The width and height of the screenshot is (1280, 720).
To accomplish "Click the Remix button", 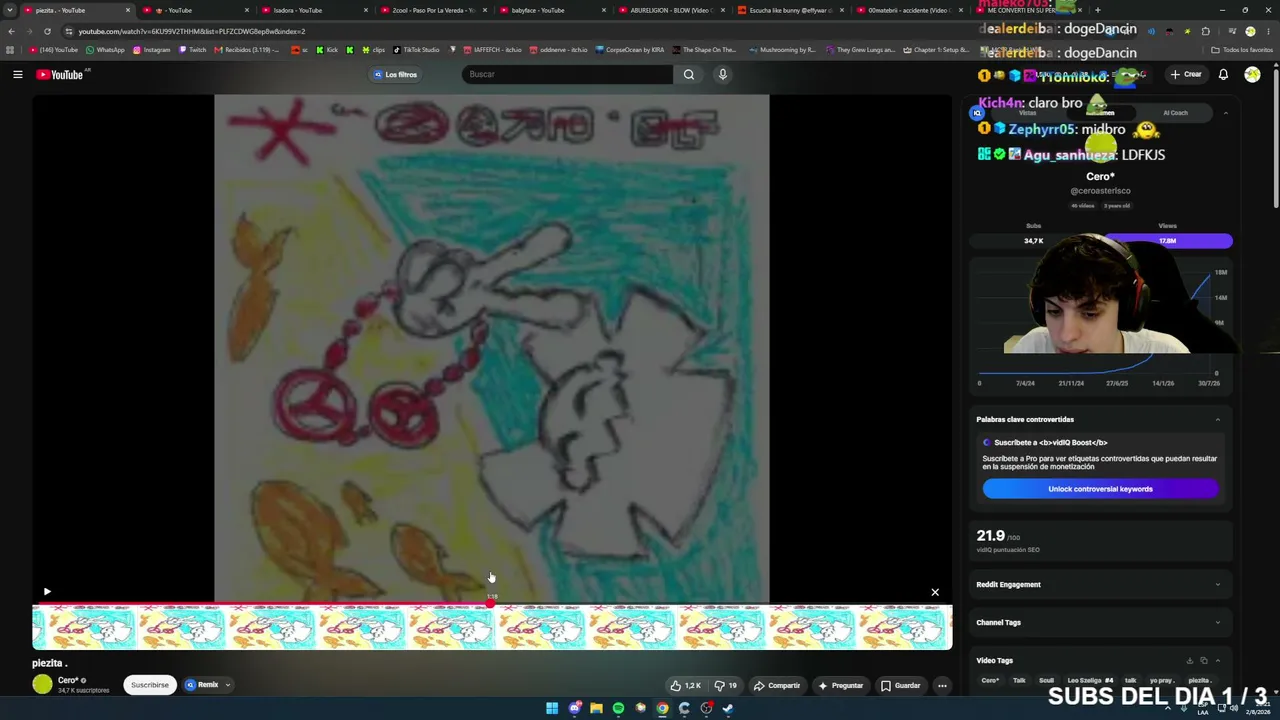I will tap(201, 685).
